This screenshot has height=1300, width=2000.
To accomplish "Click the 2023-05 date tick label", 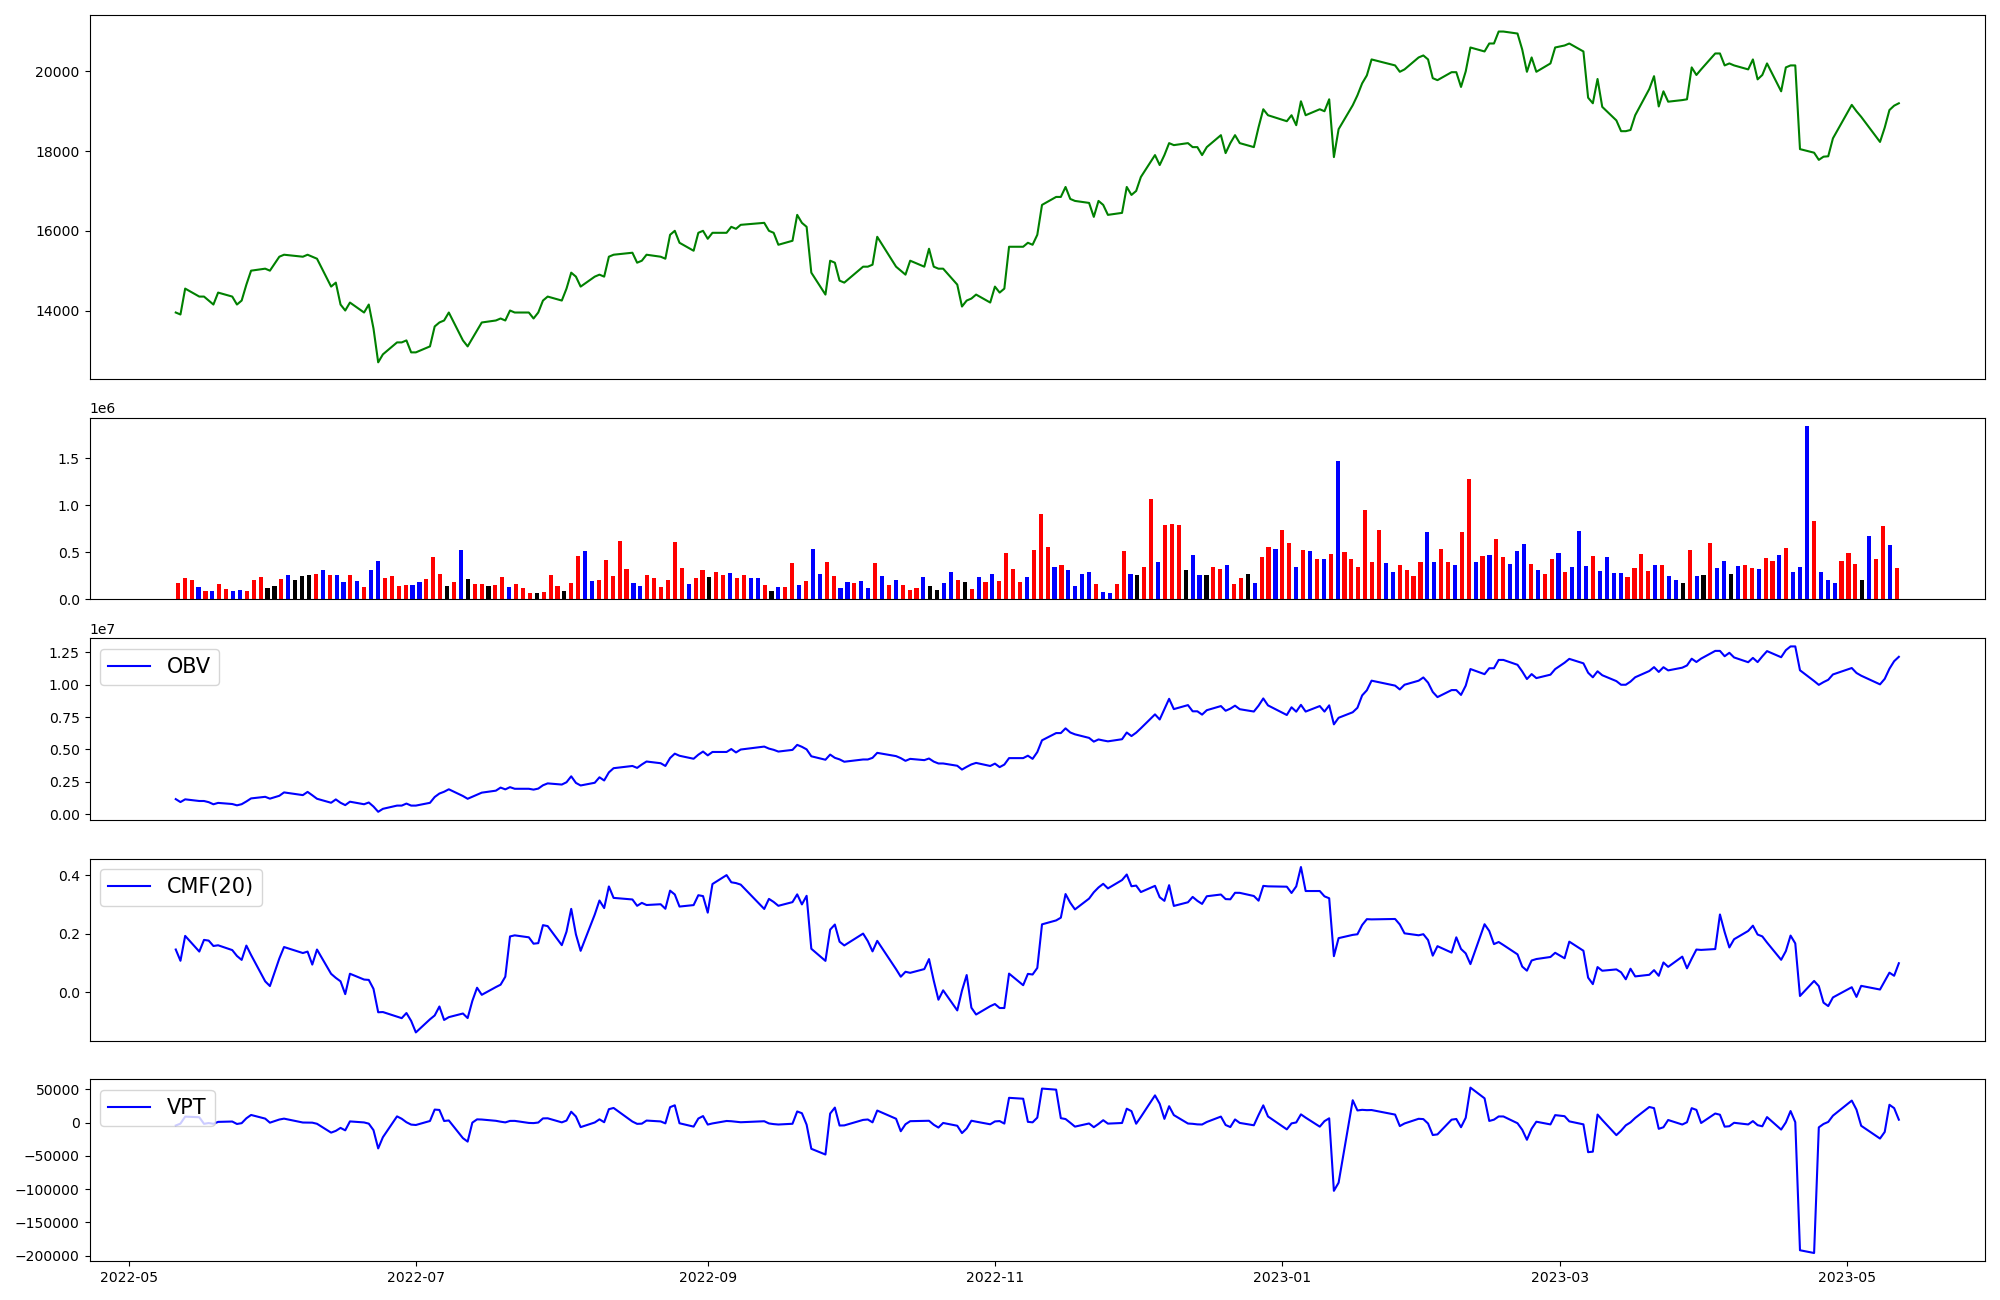I will [1847, 1277].
